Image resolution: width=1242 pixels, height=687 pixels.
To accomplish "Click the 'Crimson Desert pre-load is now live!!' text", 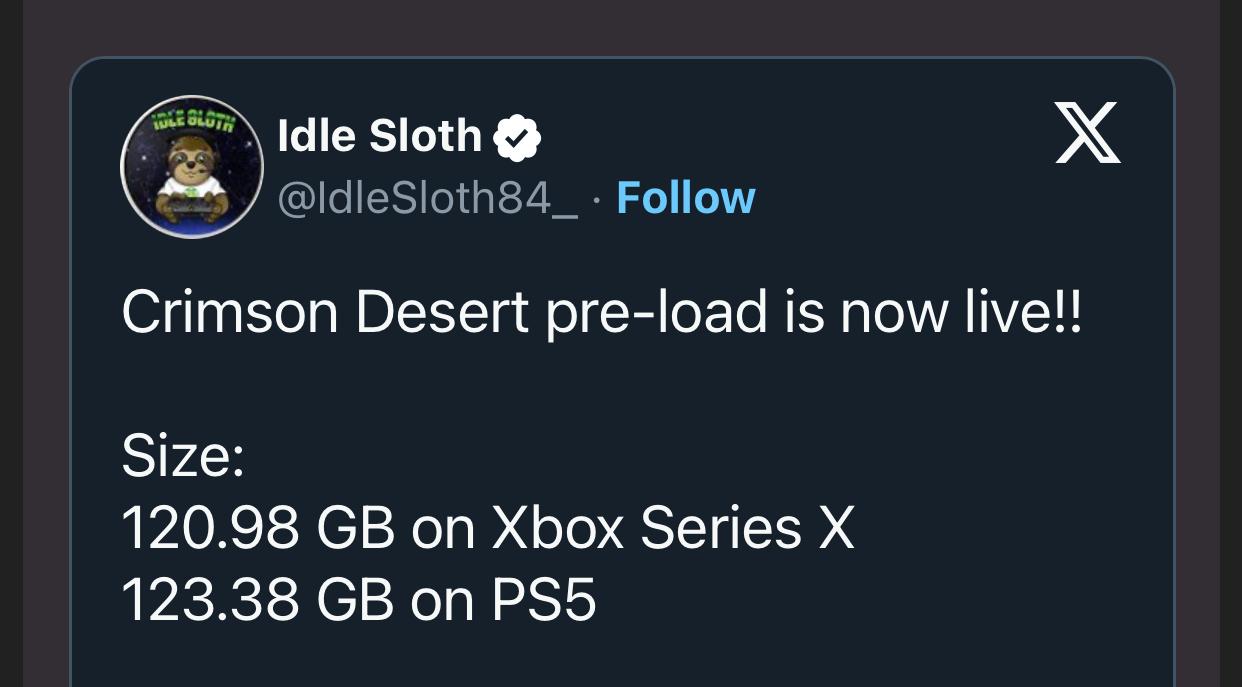I will pos(601,314).
